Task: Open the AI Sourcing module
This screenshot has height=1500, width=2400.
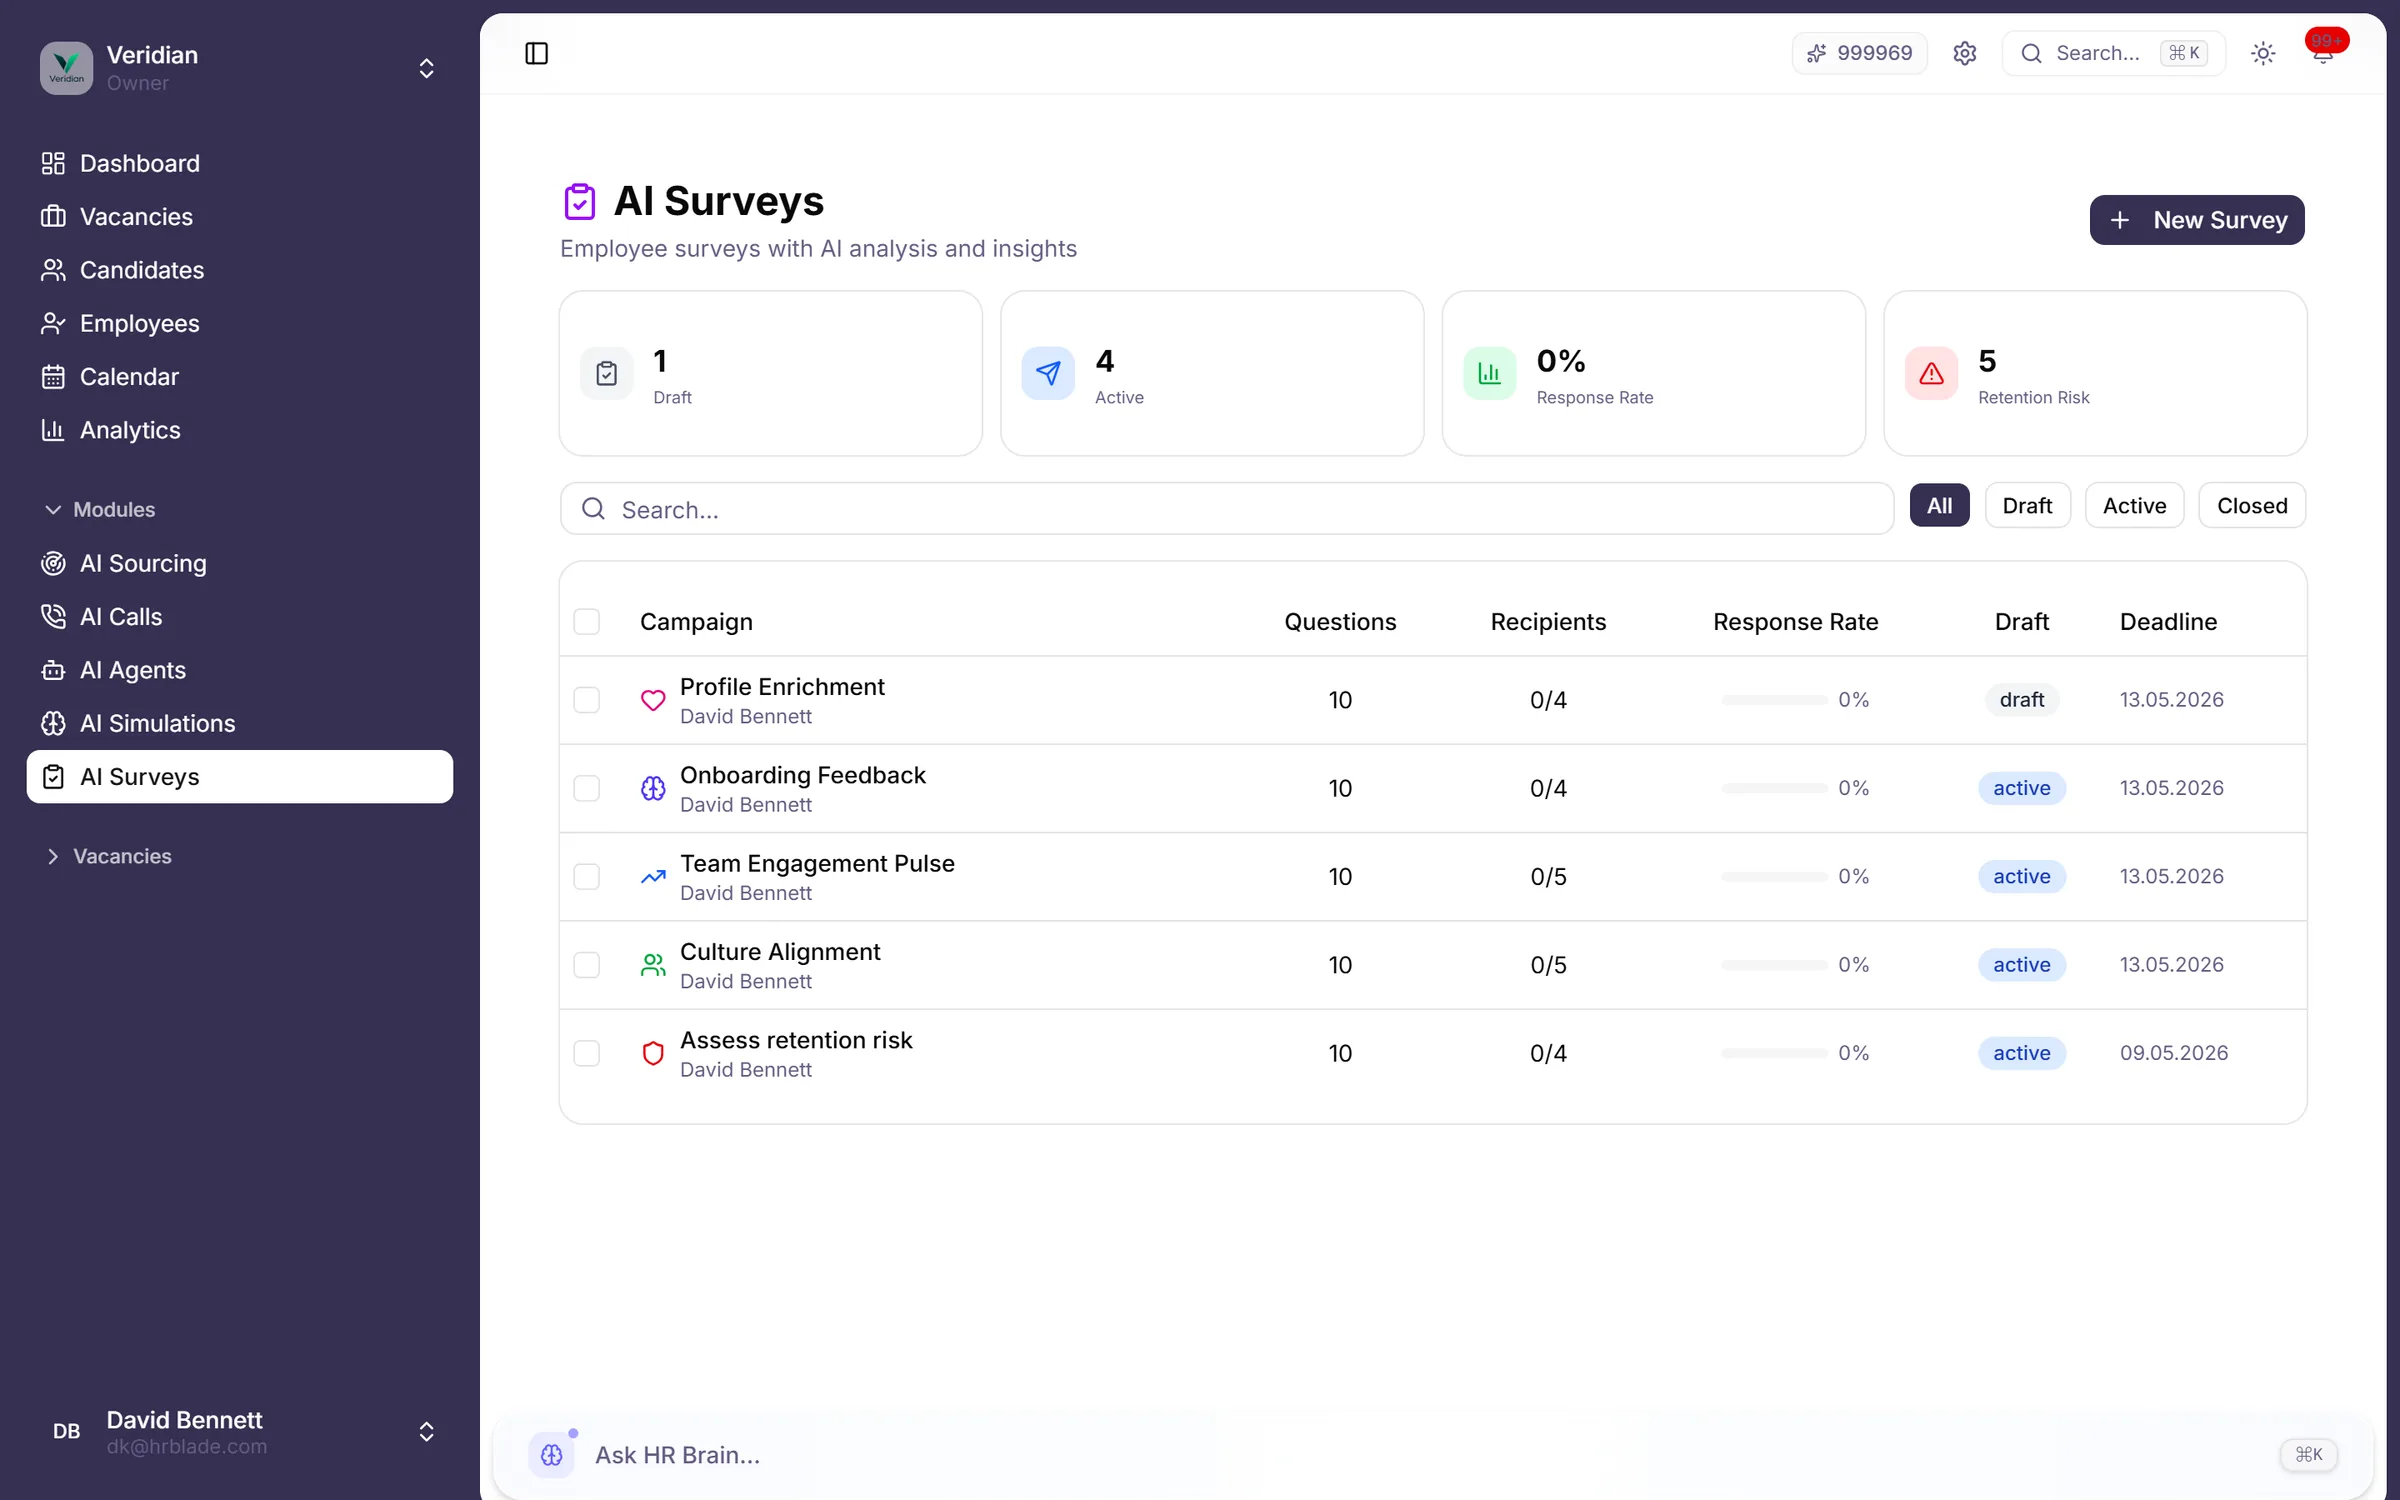Action: 240,563
